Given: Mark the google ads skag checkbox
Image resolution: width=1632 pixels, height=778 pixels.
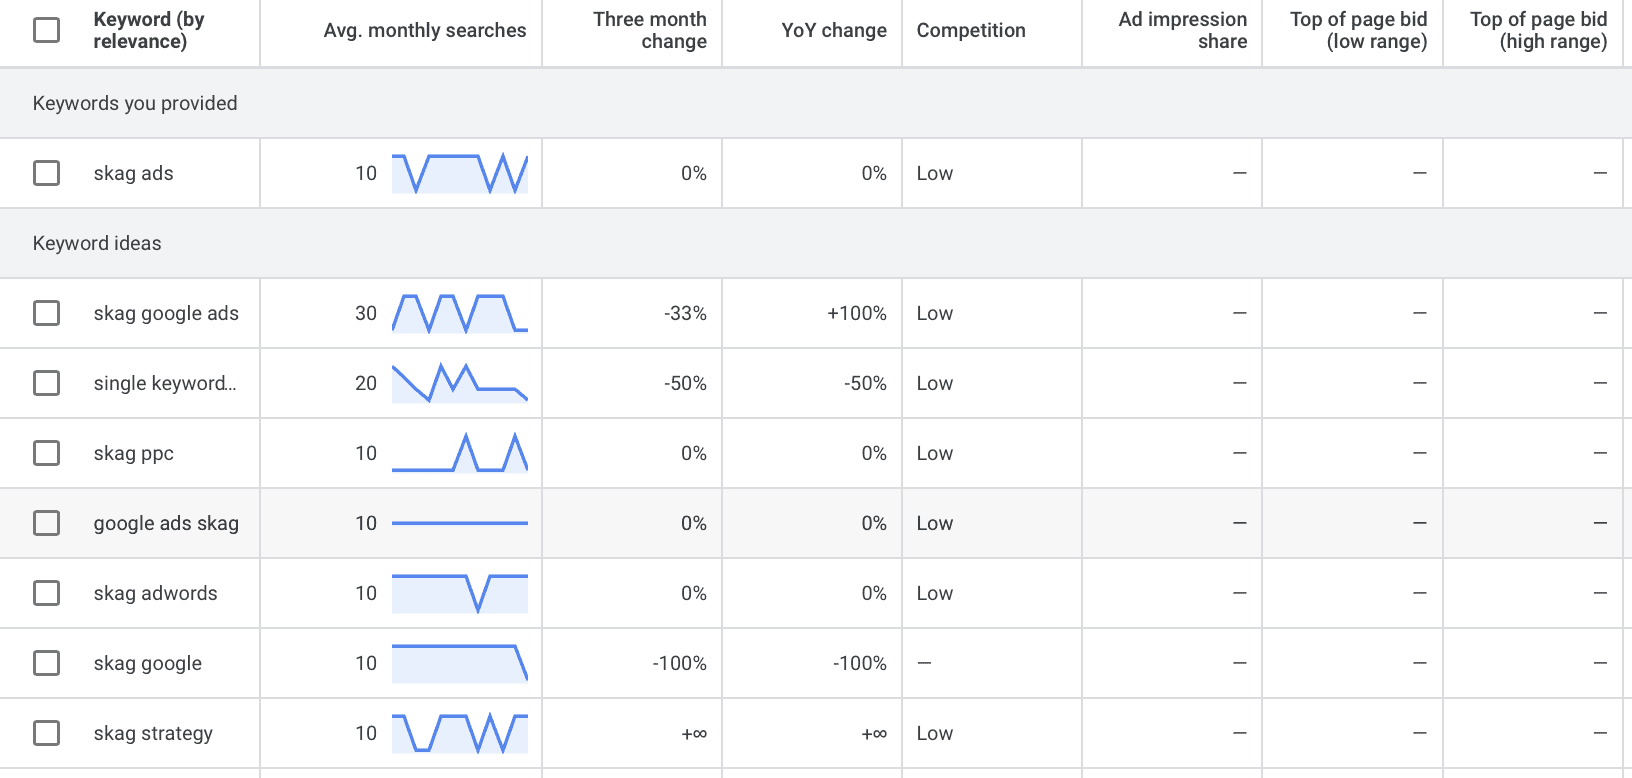Looking at the screenshot, I should click(46, 523).
